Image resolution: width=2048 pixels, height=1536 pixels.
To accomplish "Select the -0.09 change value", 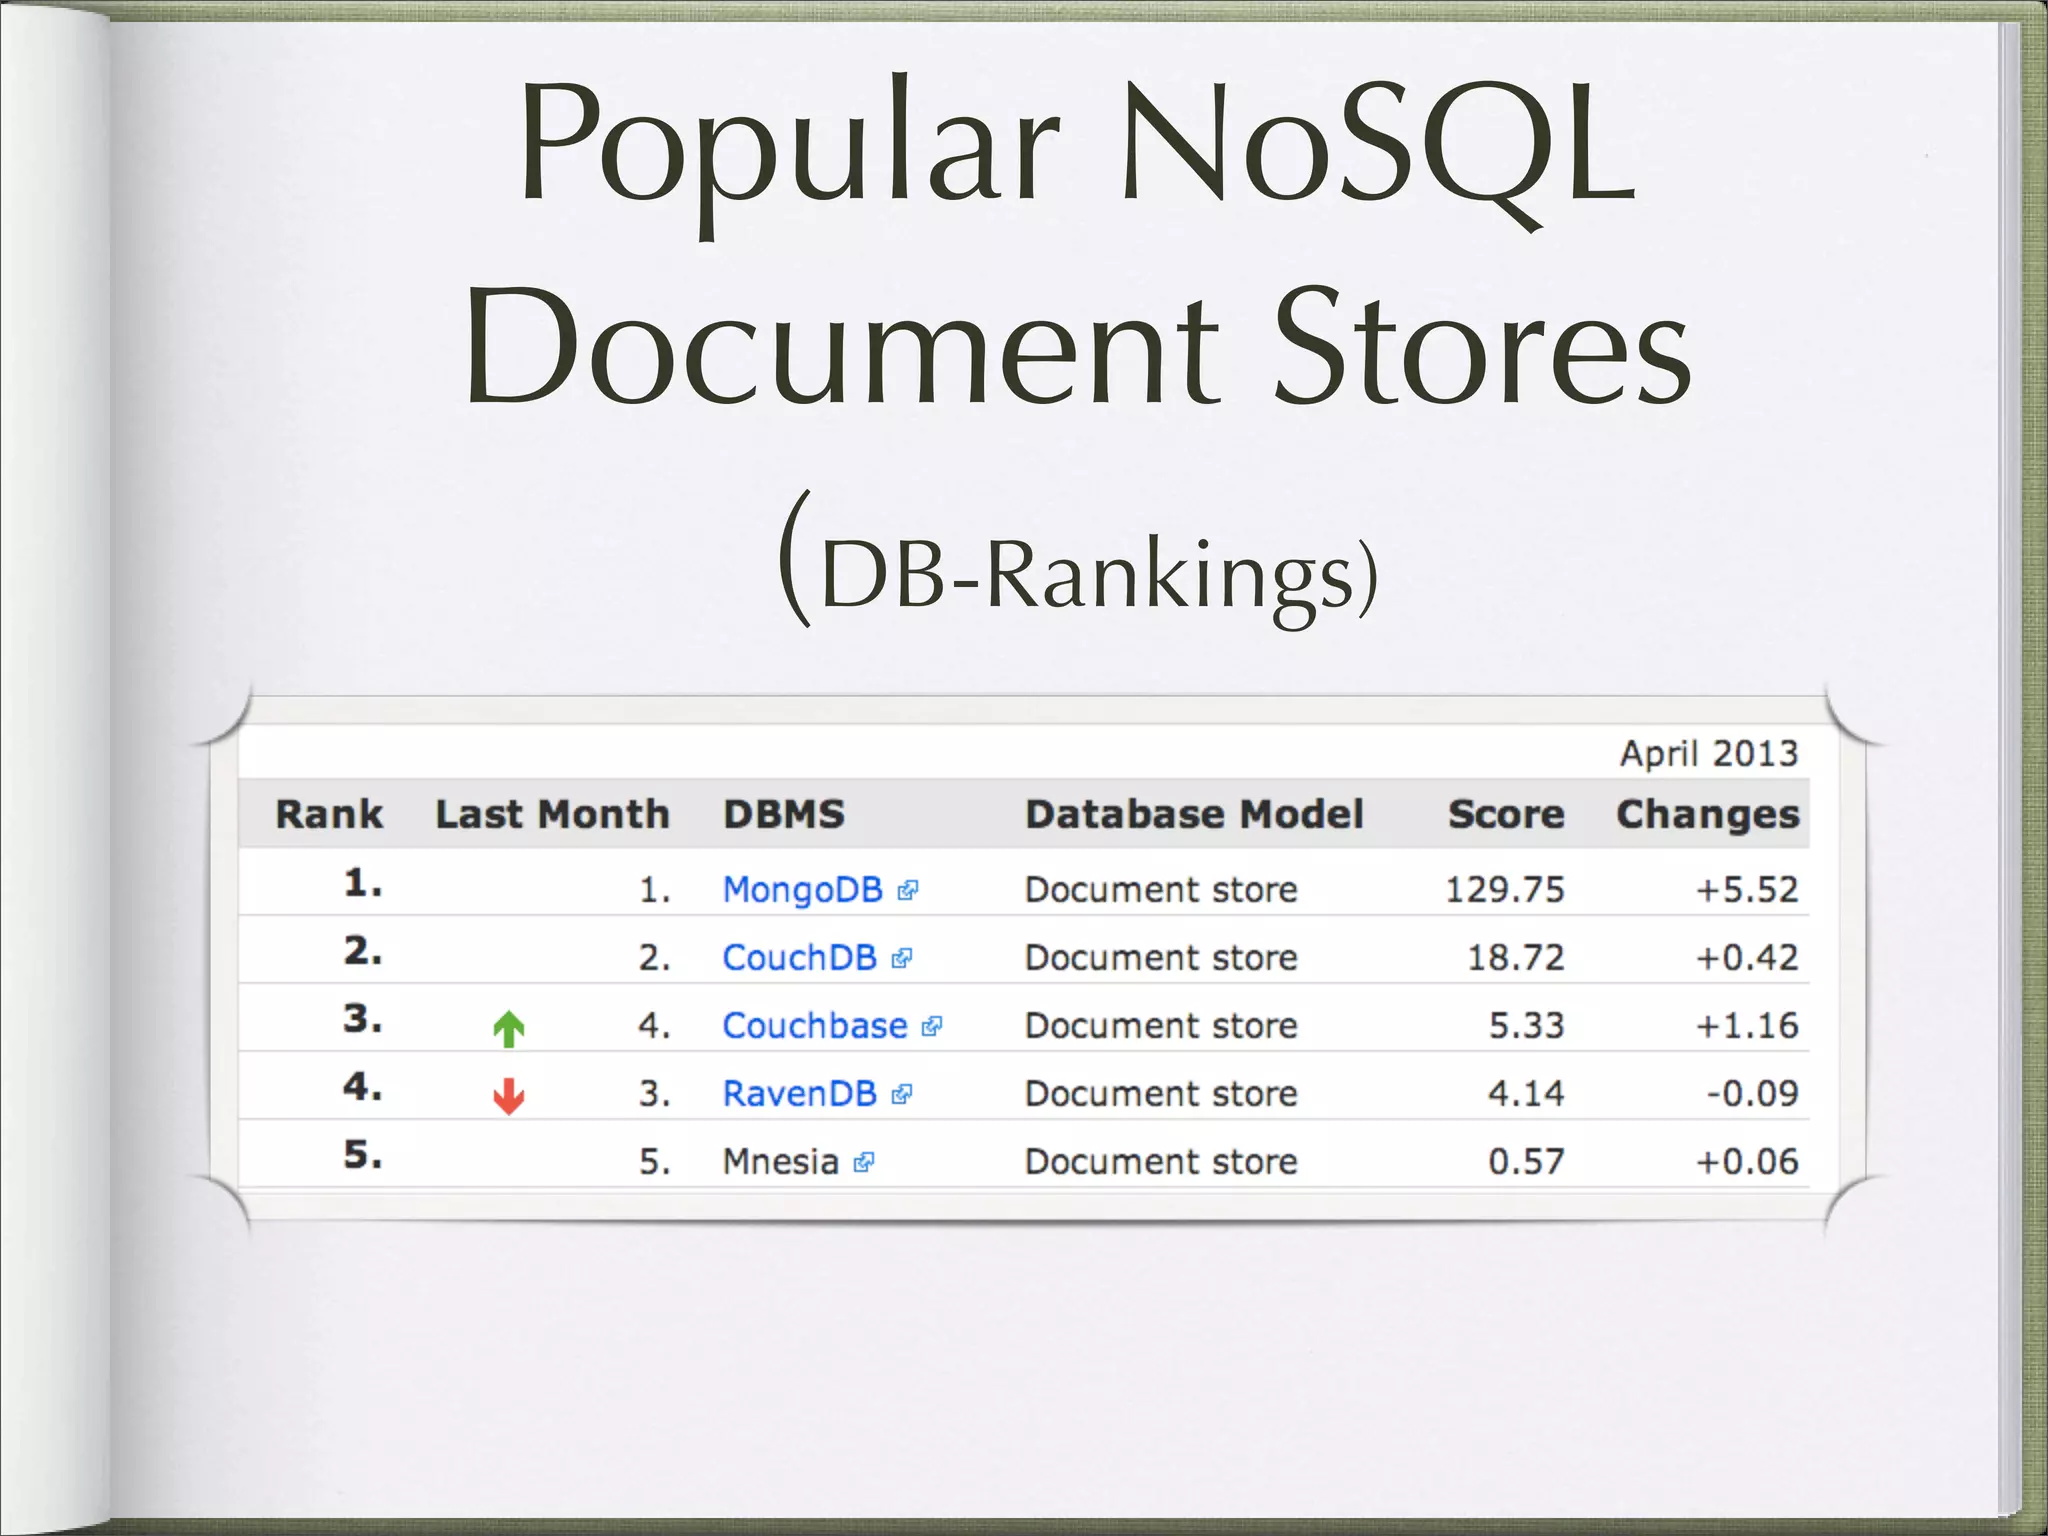I will (x=1752, y=1094).
